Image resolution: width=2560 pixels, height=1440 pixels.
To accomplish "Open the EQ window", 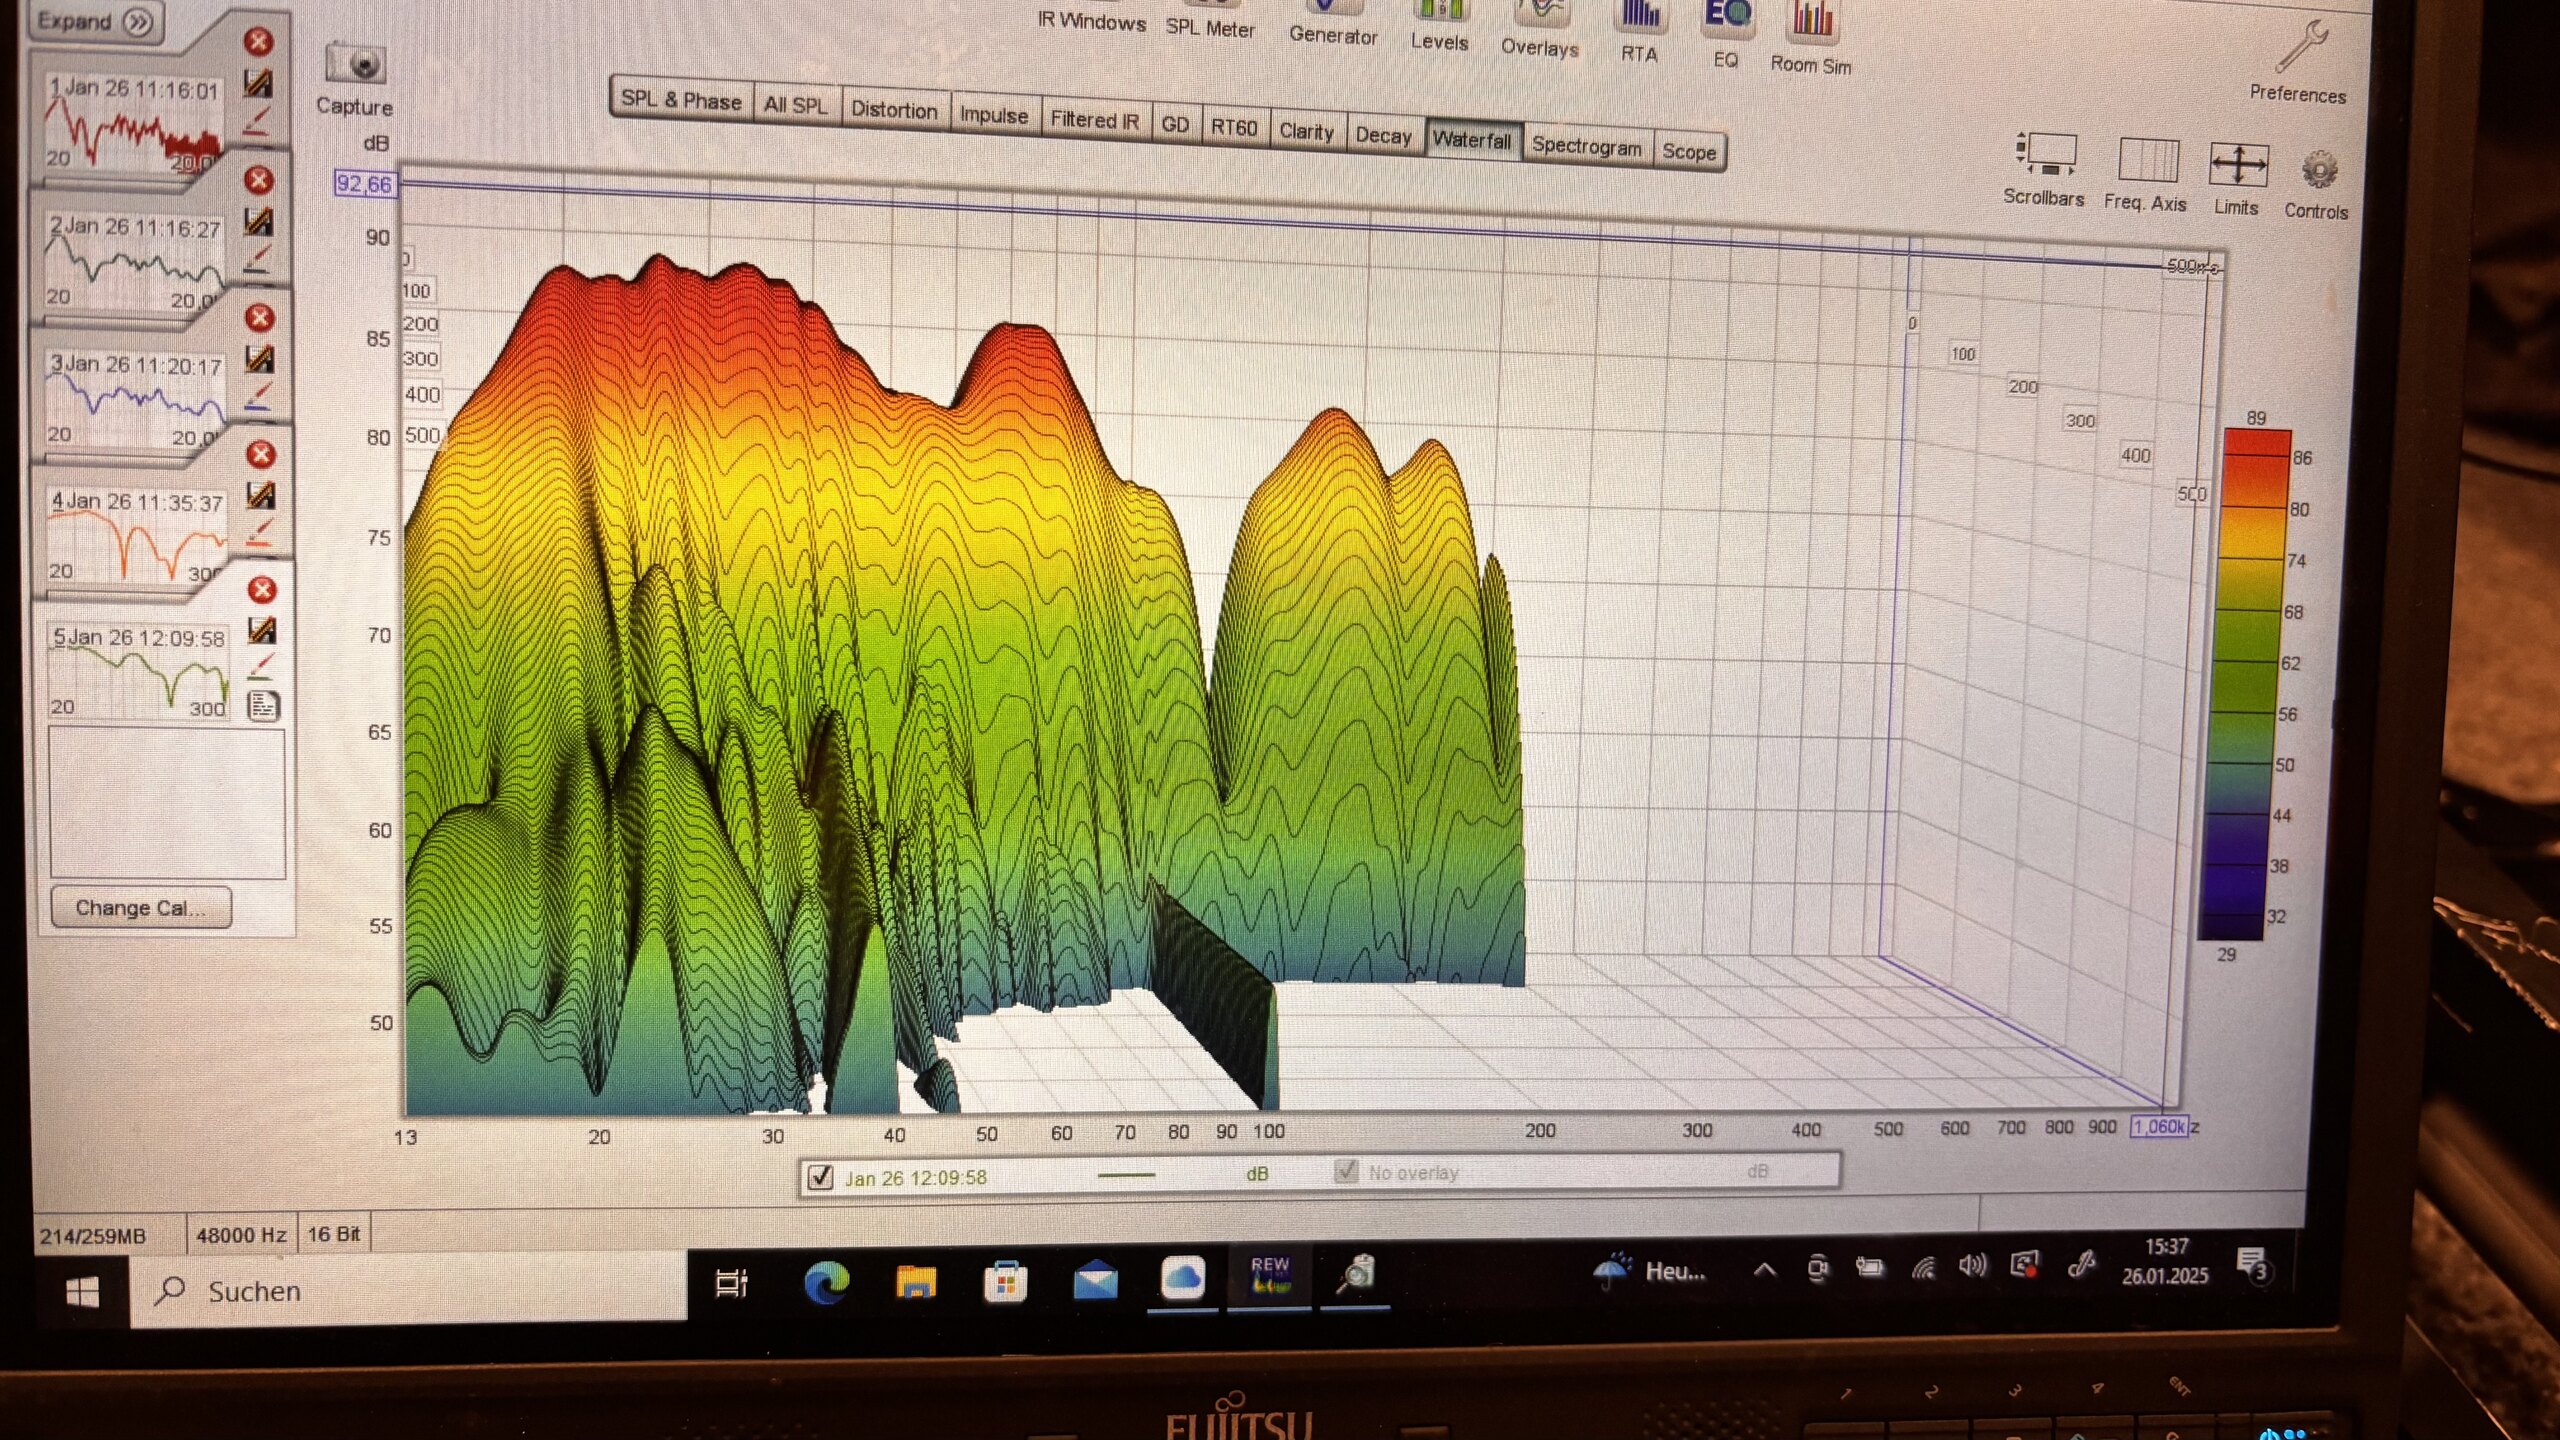I will tap(1726, 18).
